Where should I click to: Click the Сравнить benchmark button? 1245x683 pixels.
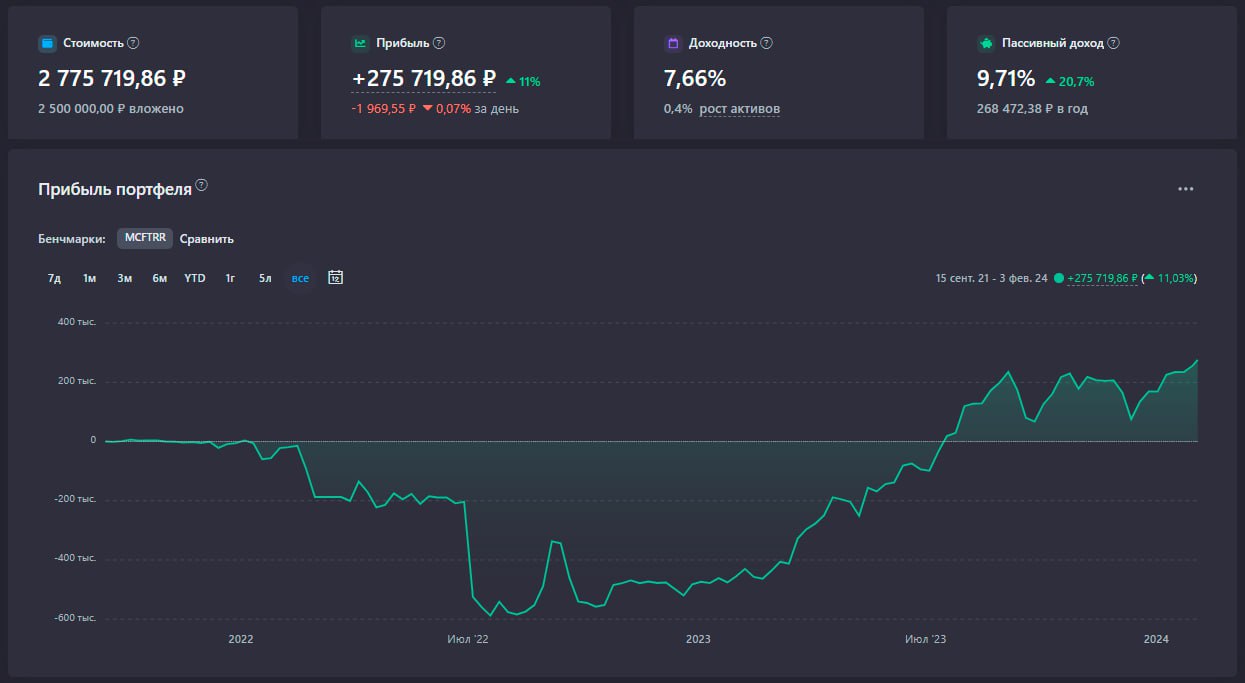point(207,239)
